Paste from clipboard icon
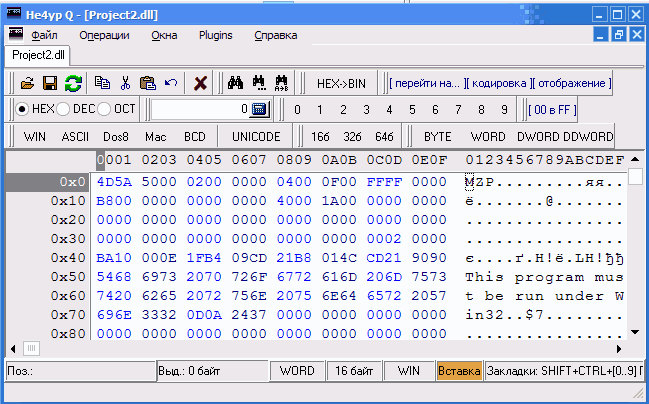 pyautogui.click(x=148, y=83)
